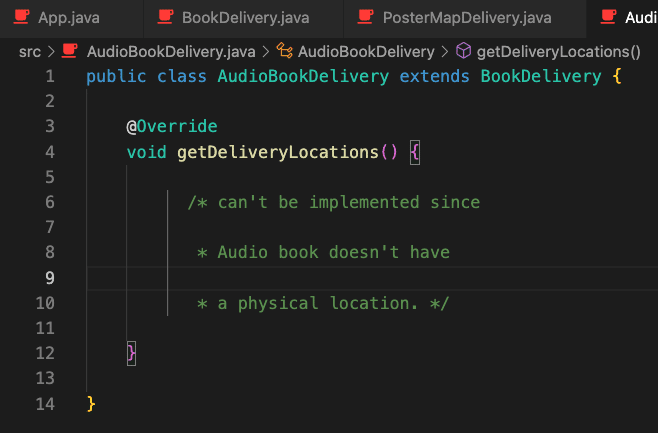Screen dimensions: 658x433
Task: Click getDeliveryLocations method name on line 4
Action: click(x=278, y=152)
